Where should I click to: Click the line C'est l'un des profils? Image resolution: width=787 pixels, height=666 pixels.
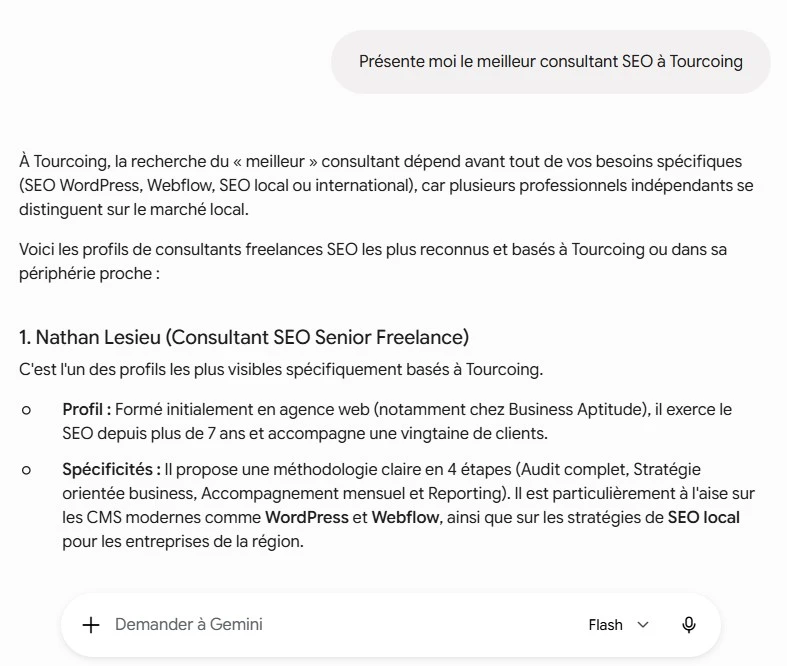tap(281, 370)
